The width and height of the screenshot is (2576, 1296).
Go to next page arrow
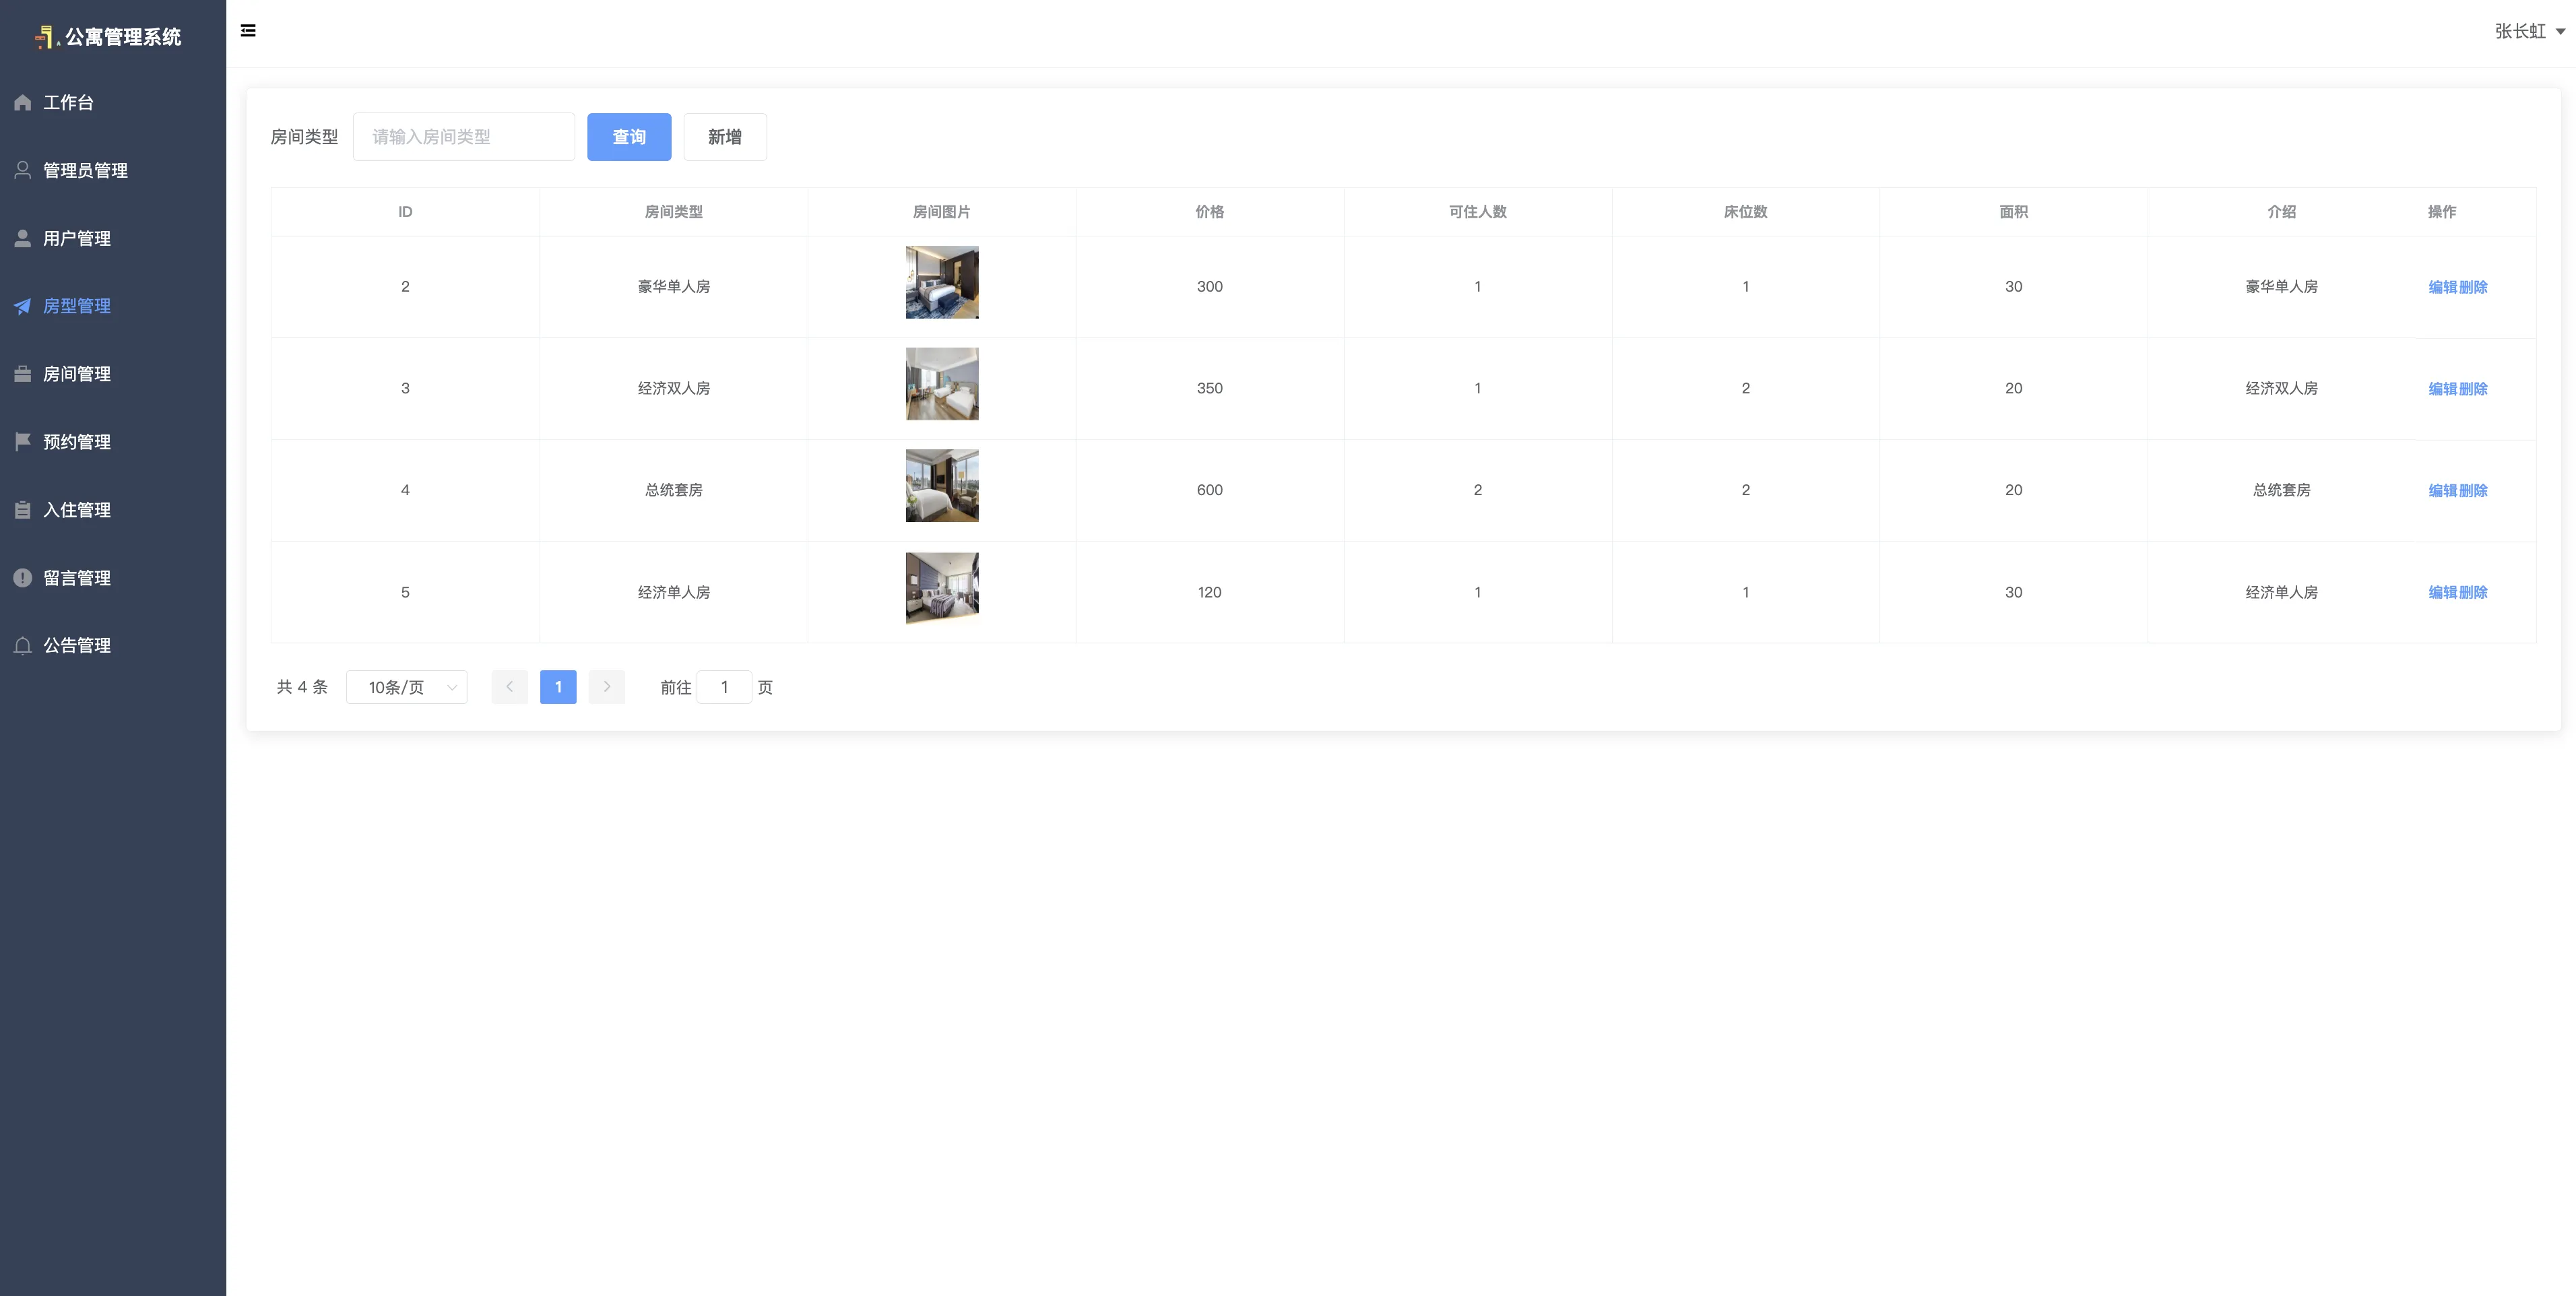(606, 687)
